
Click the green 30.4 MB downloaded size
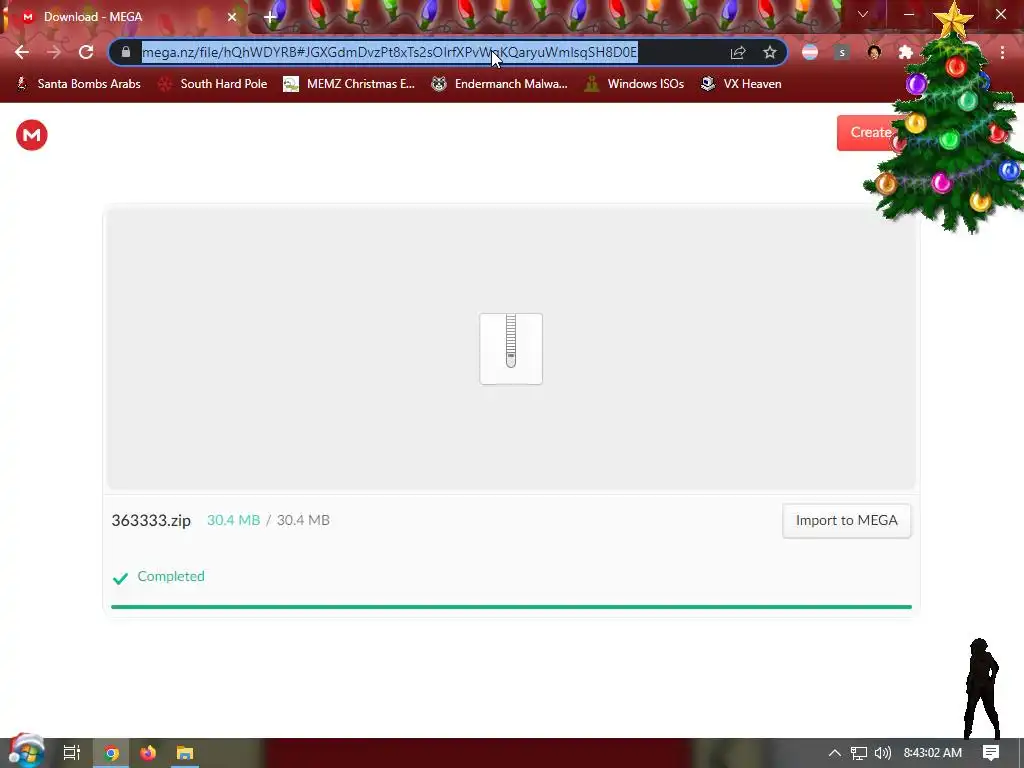[233, 520]
